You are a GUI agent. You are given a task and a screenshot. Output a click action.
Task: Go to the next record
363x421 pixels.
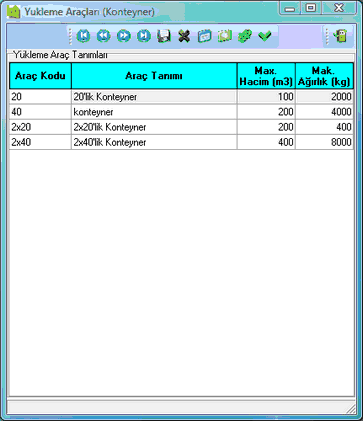point(124,36)
